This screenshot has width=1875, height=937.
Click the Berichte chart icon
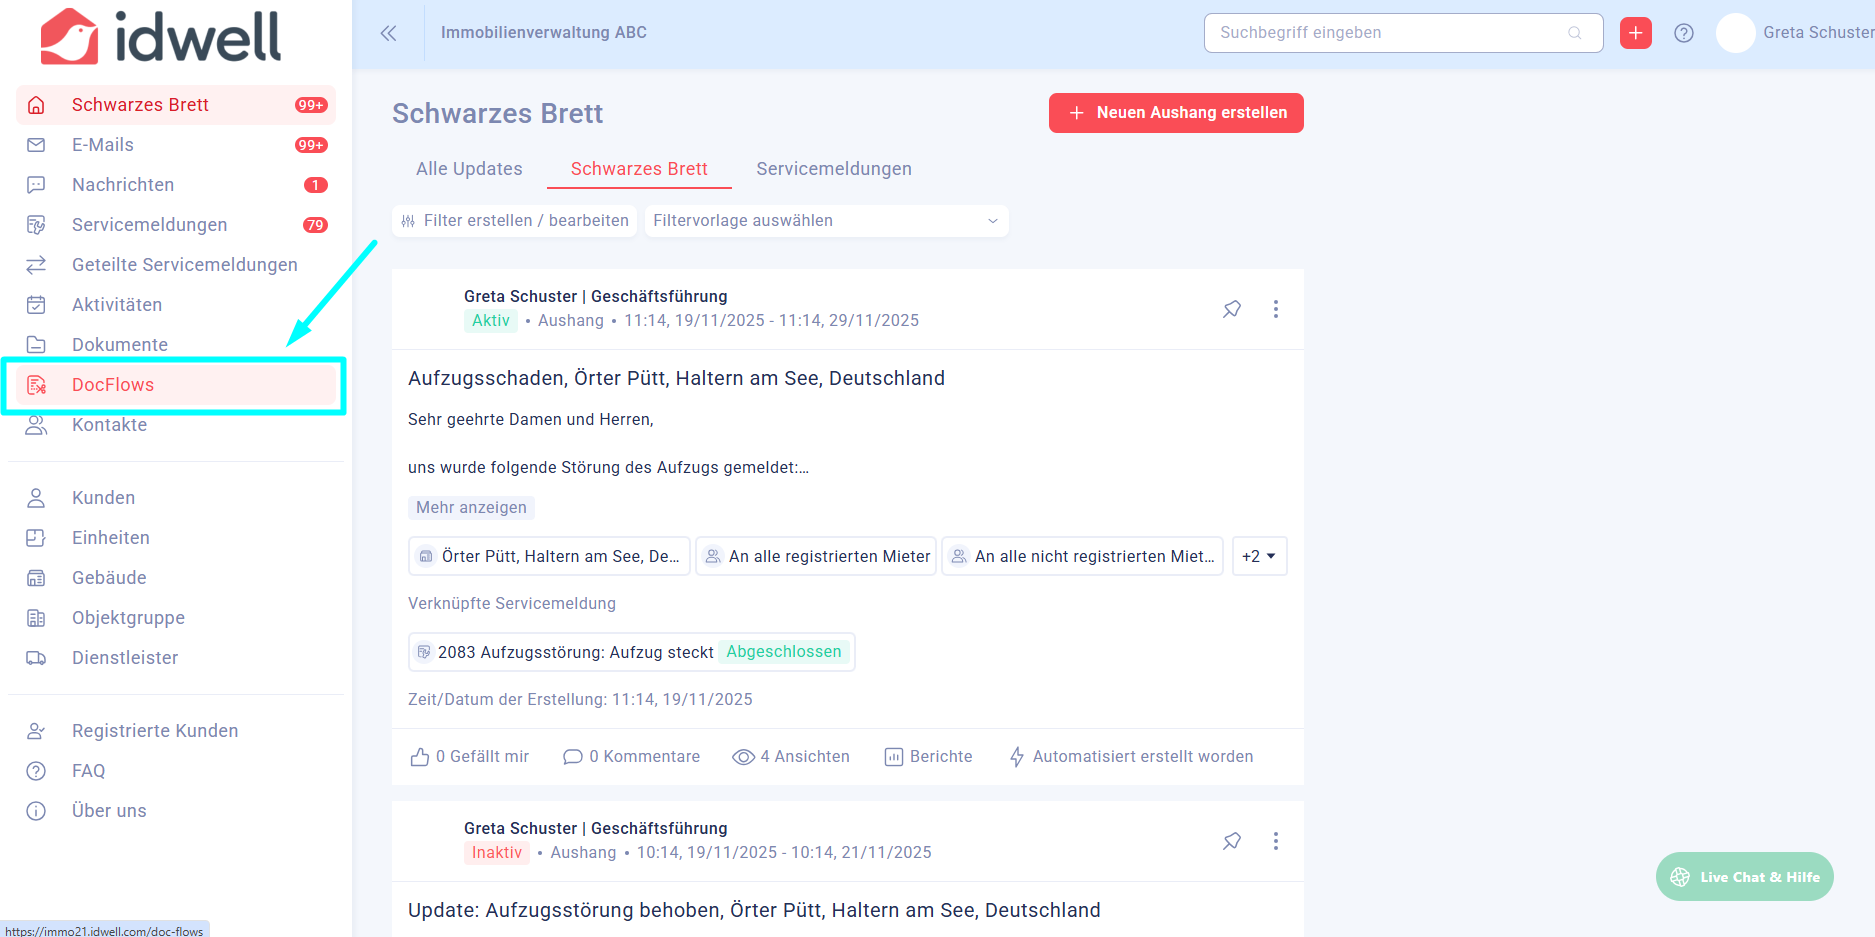pos(894,757)
